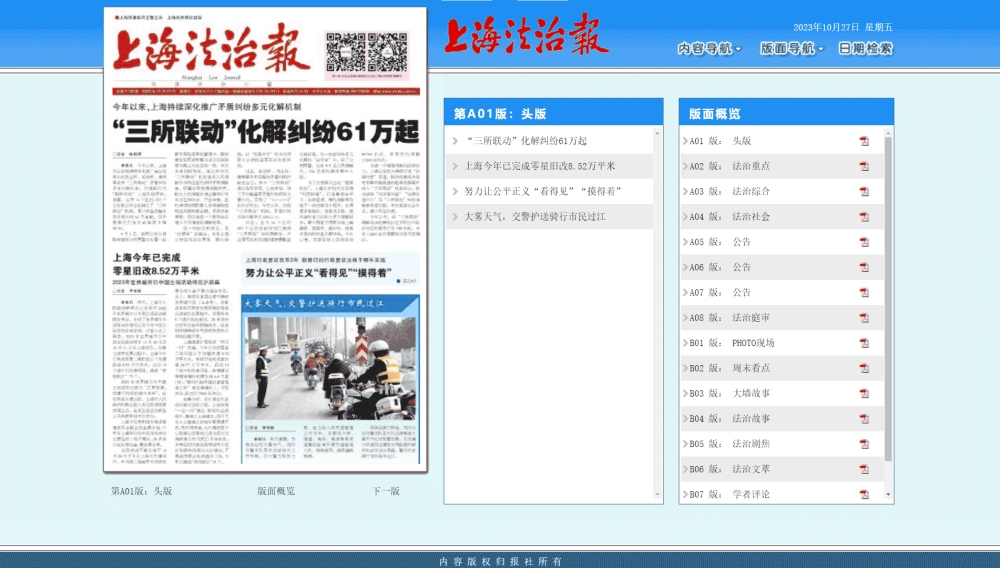Open article 大雾天气，交警护送骑行市民过江
This screenshot has width=1000, height=568.
(534, 217)
